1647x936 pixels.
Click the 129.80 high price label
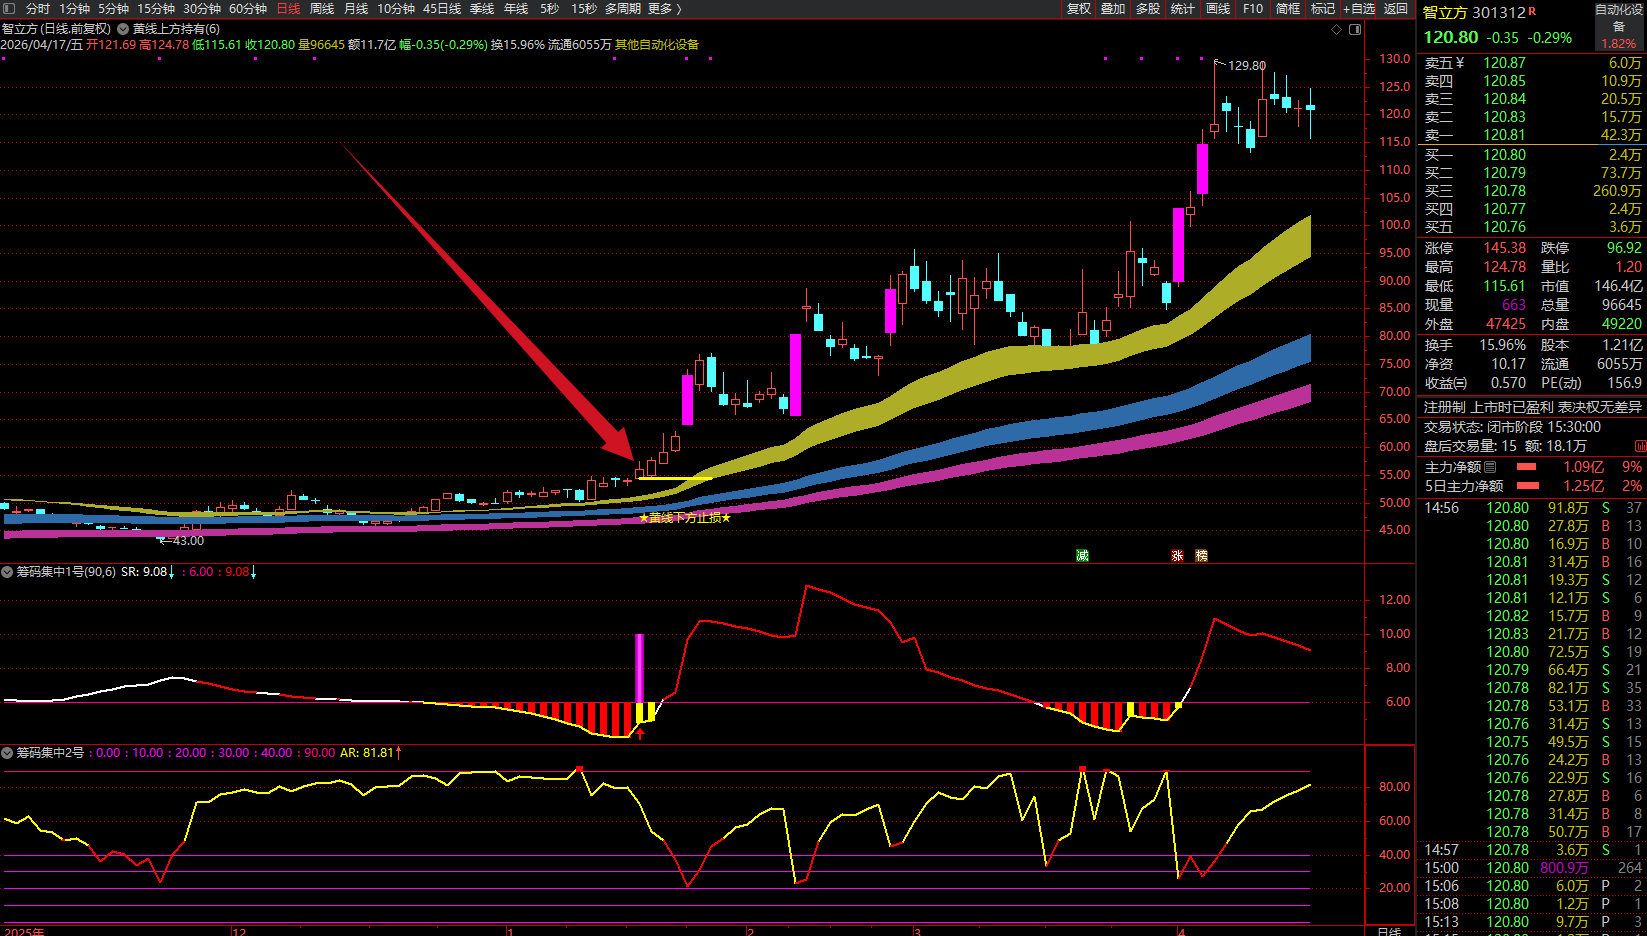(1246, 66)
